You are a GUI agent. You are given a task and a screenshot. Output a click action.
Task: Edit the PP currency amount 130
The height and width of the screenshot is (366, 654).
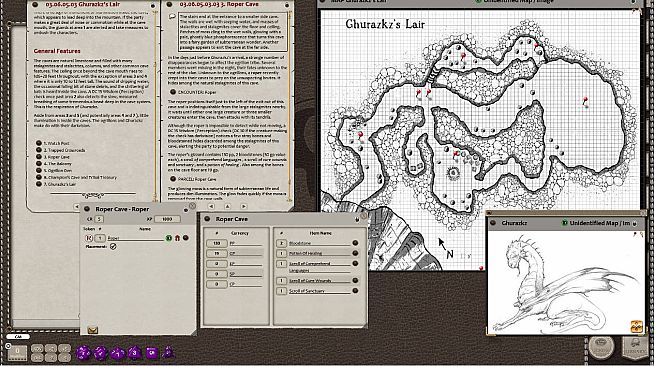(216, 243)
